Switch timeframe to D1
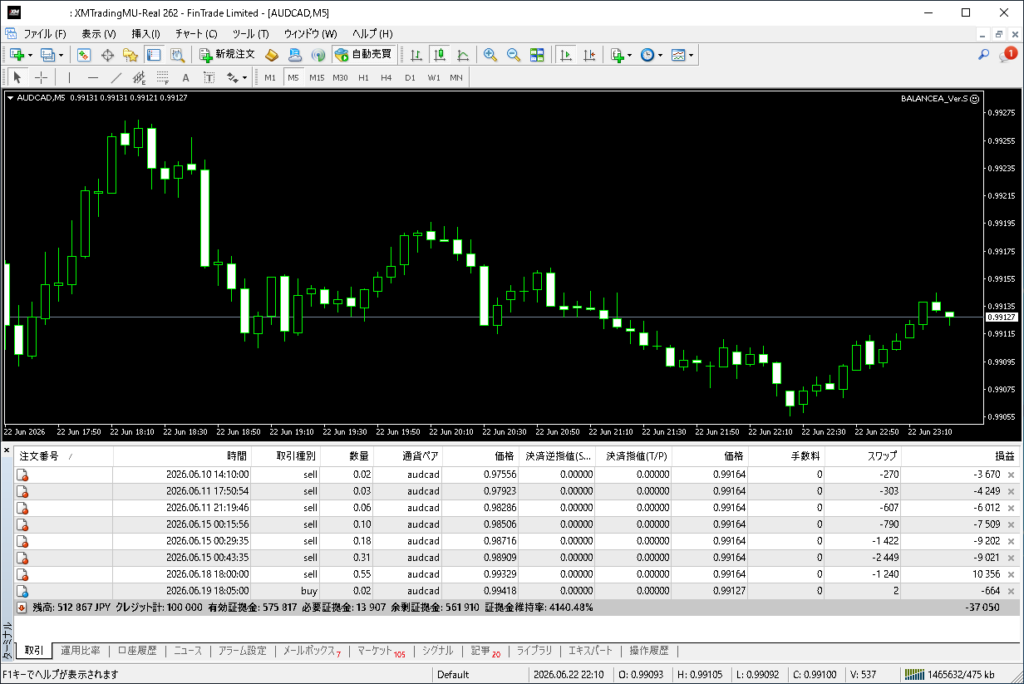The image size is (1024, 684). [x=409, y=78]
